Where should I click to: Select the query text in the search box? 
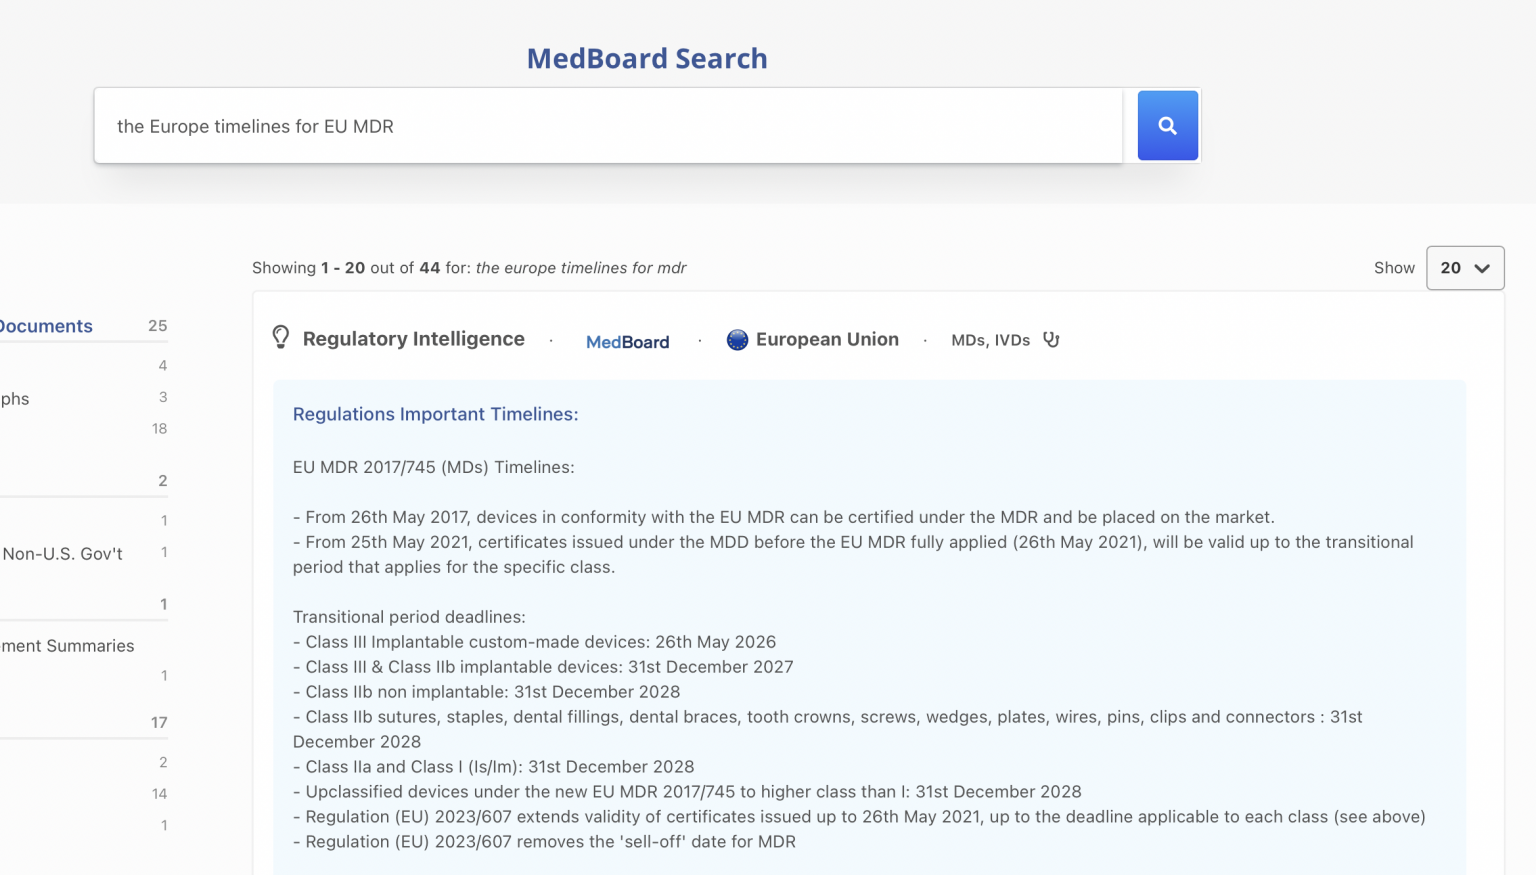point(255,126)
